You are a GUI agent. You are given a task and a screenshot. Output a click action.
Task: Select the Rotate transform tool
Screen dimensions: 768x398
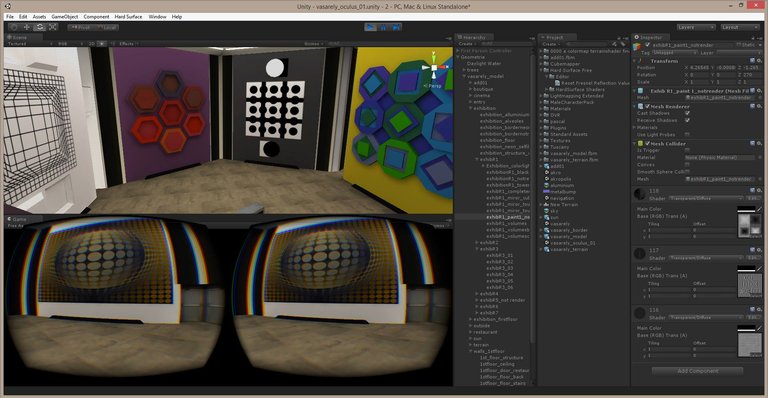(40, 27)
